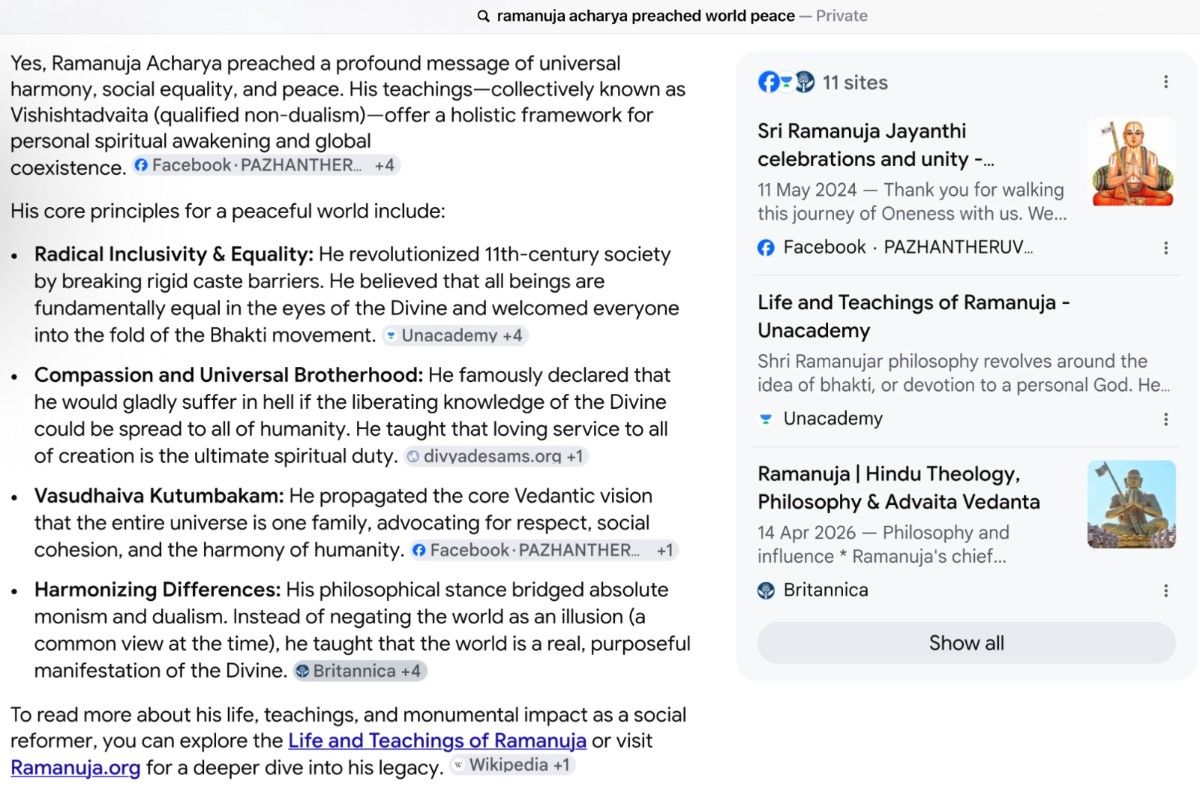Open the Life and Teachings of Ramanuja link
Viewport: 1200px width, 793px height.
437,741
